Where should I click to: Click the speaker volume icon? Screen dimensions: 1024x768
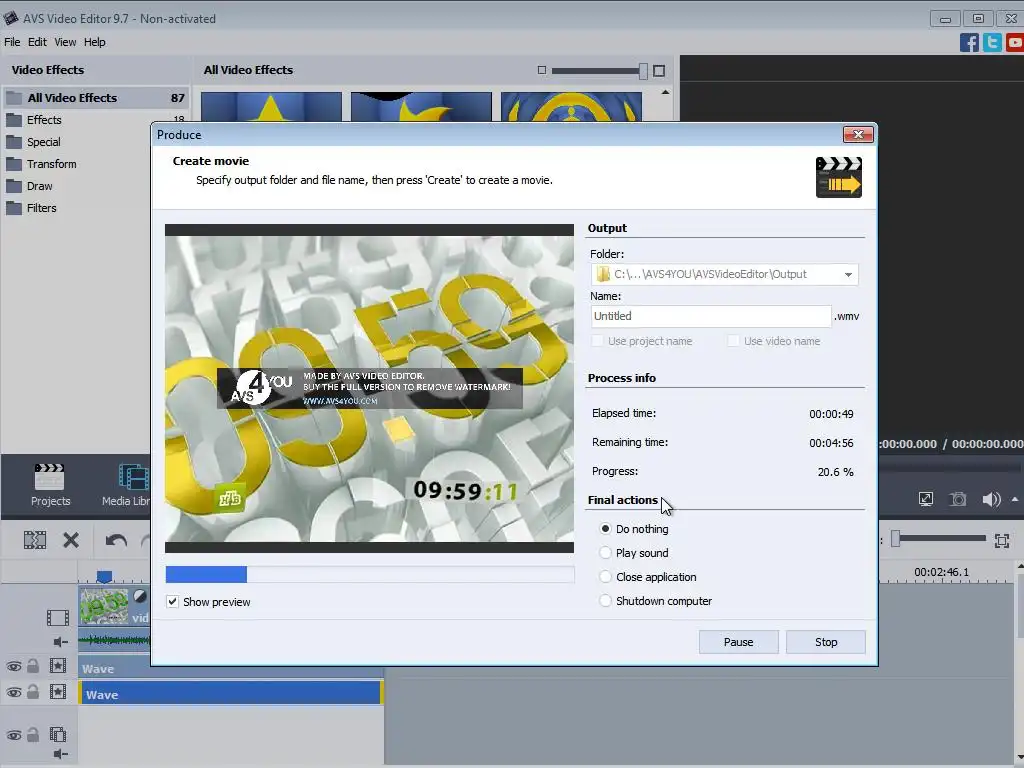pyautogui.click(x=991, y=500)
